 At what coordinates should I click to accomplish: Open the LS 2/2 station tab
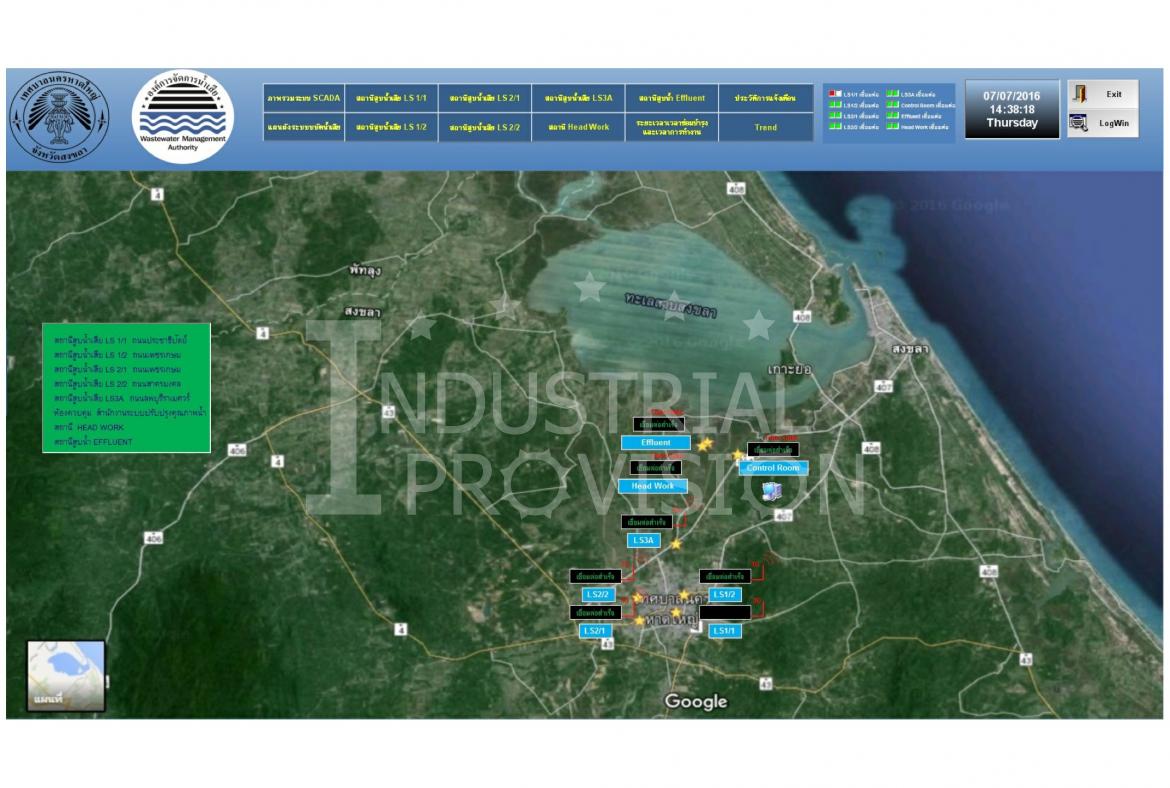484,127
